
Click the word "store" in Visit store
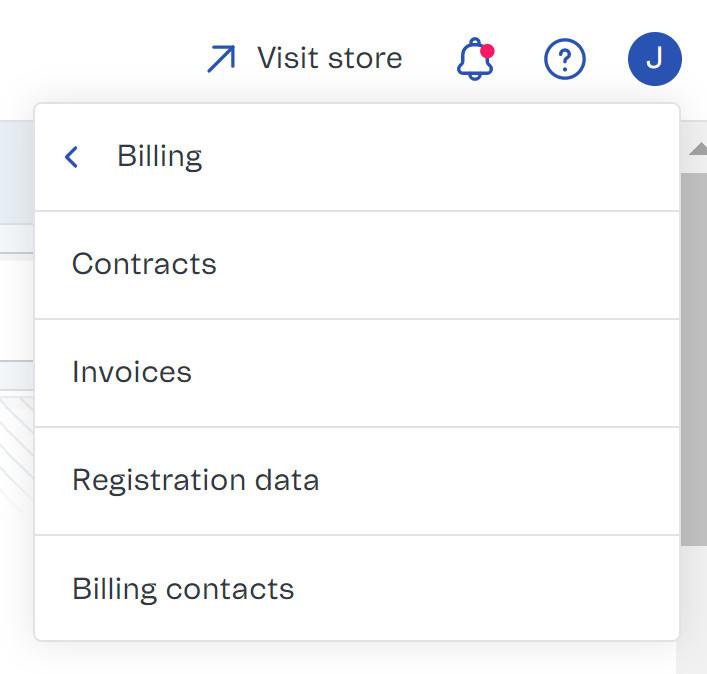pos(364,58)
